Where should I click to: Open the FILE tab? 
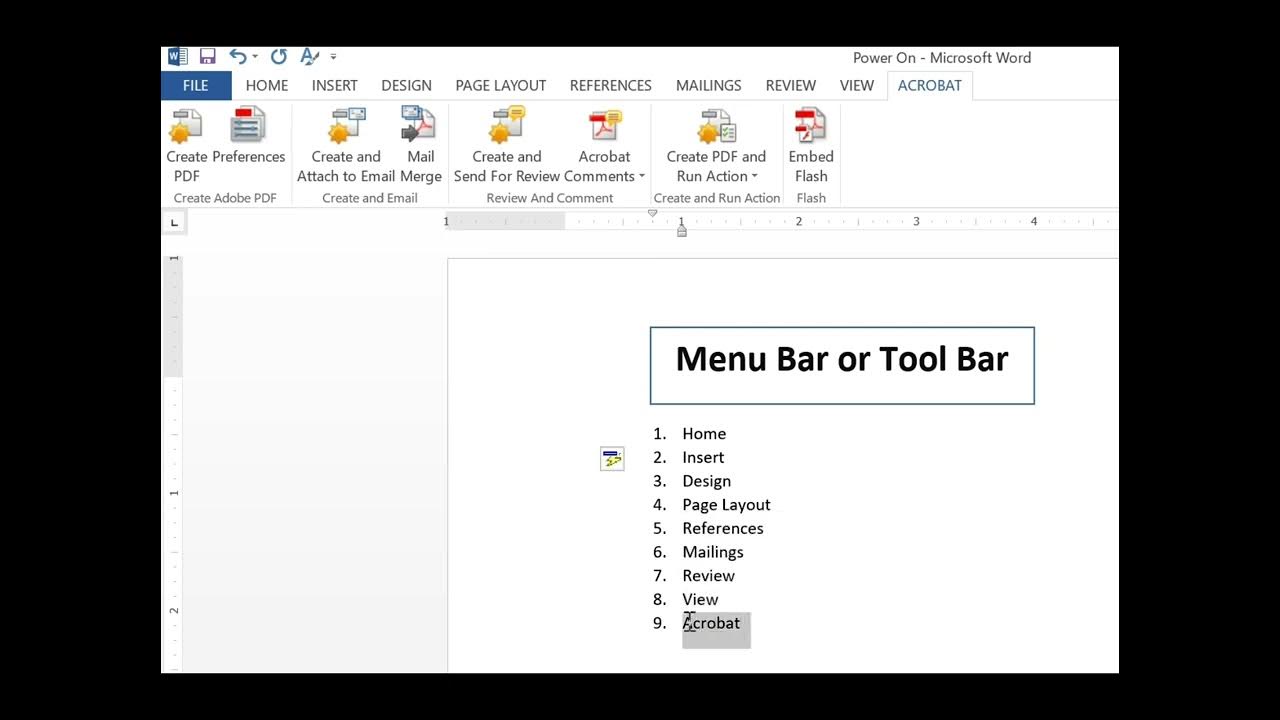196,85
